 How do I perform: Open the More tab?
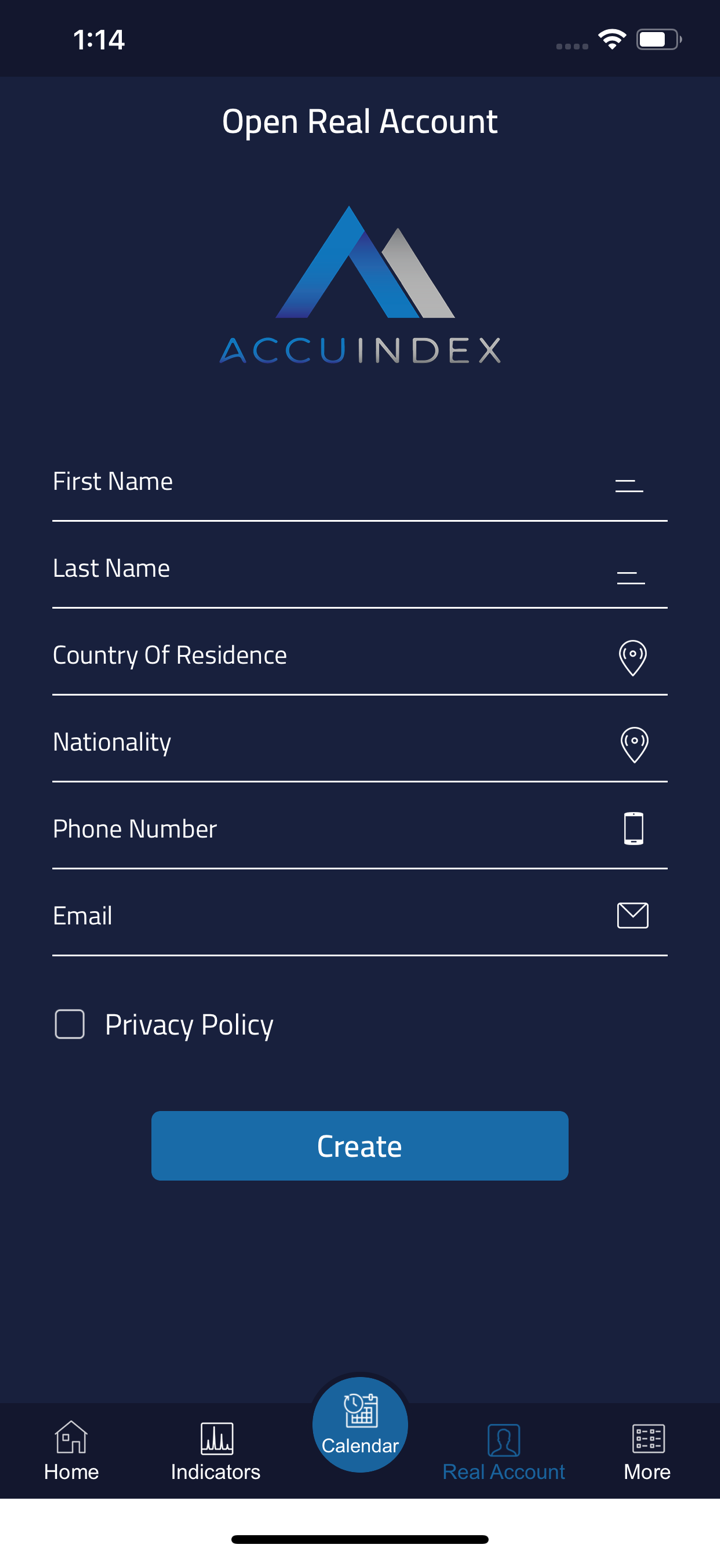point(648,1451)
